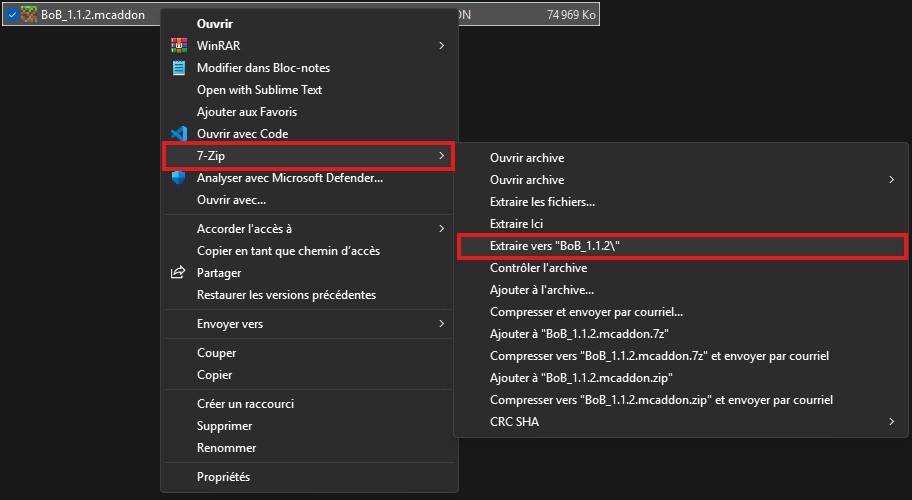Expand the Envoyer vers submenu arrow
Image resolution: width=912 pixels, height=500 pixels.
click(x=441, y=323)
